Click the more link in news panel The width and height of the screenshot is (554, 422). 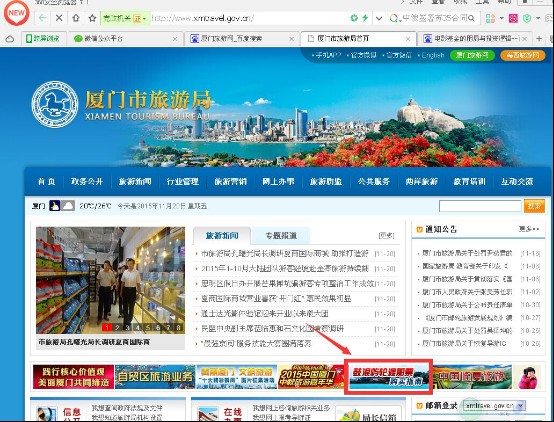click(x=386, y=236)
